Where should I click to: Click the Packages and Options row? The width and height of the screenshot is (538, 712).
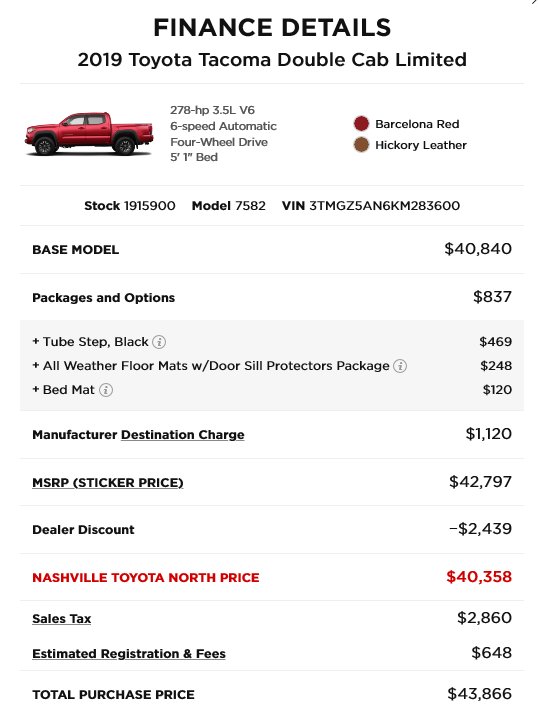pyautogui.click(x=272, y=297)
